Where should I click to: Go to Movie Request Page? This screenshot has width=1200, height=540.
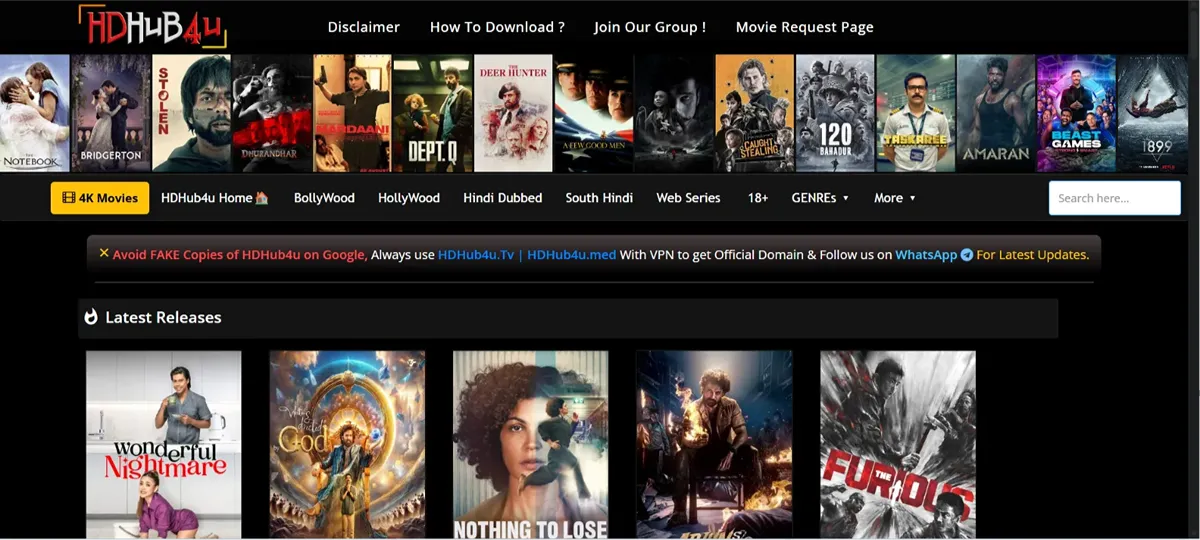point(805,27)
